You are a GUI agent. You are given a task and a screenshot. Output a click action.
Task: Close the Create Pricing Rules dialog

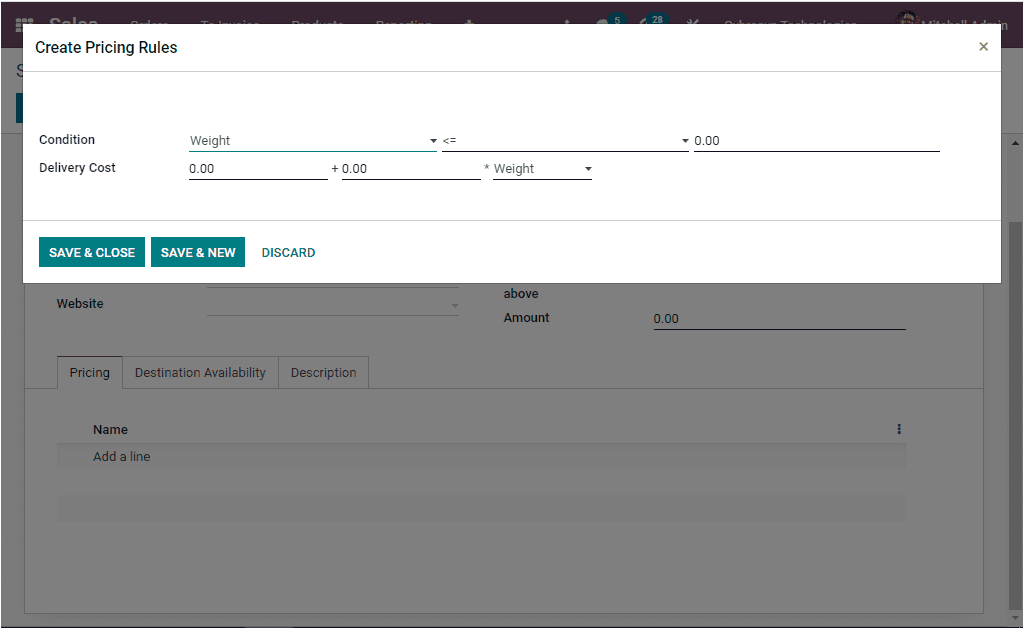[x=983, y=46]
